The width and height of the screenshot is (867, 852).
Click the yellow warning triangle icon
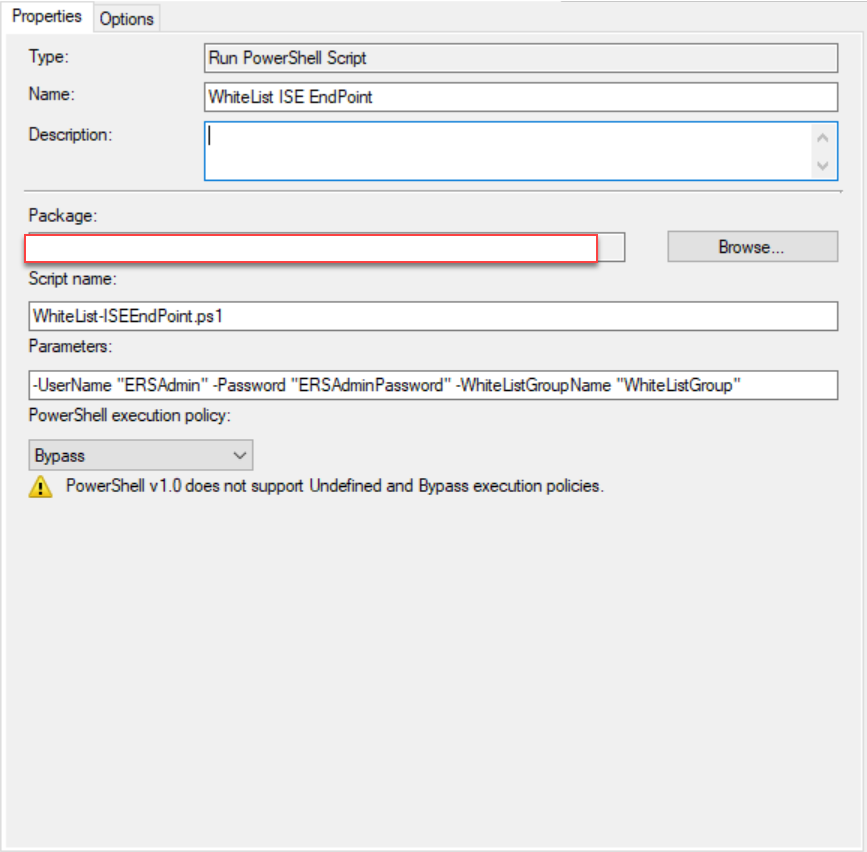pos(40,487)
